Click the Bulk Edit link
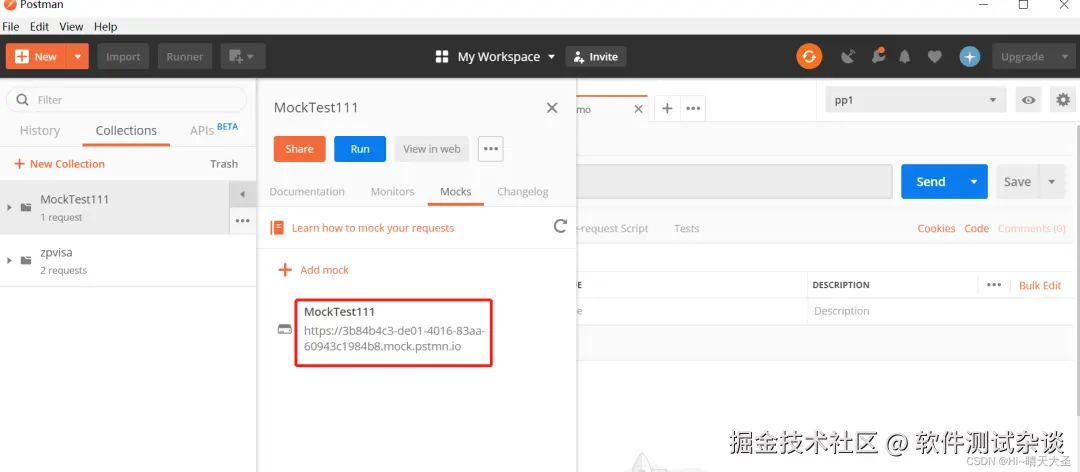This screenshot has height=472, width=1080. coord(1040,285)
